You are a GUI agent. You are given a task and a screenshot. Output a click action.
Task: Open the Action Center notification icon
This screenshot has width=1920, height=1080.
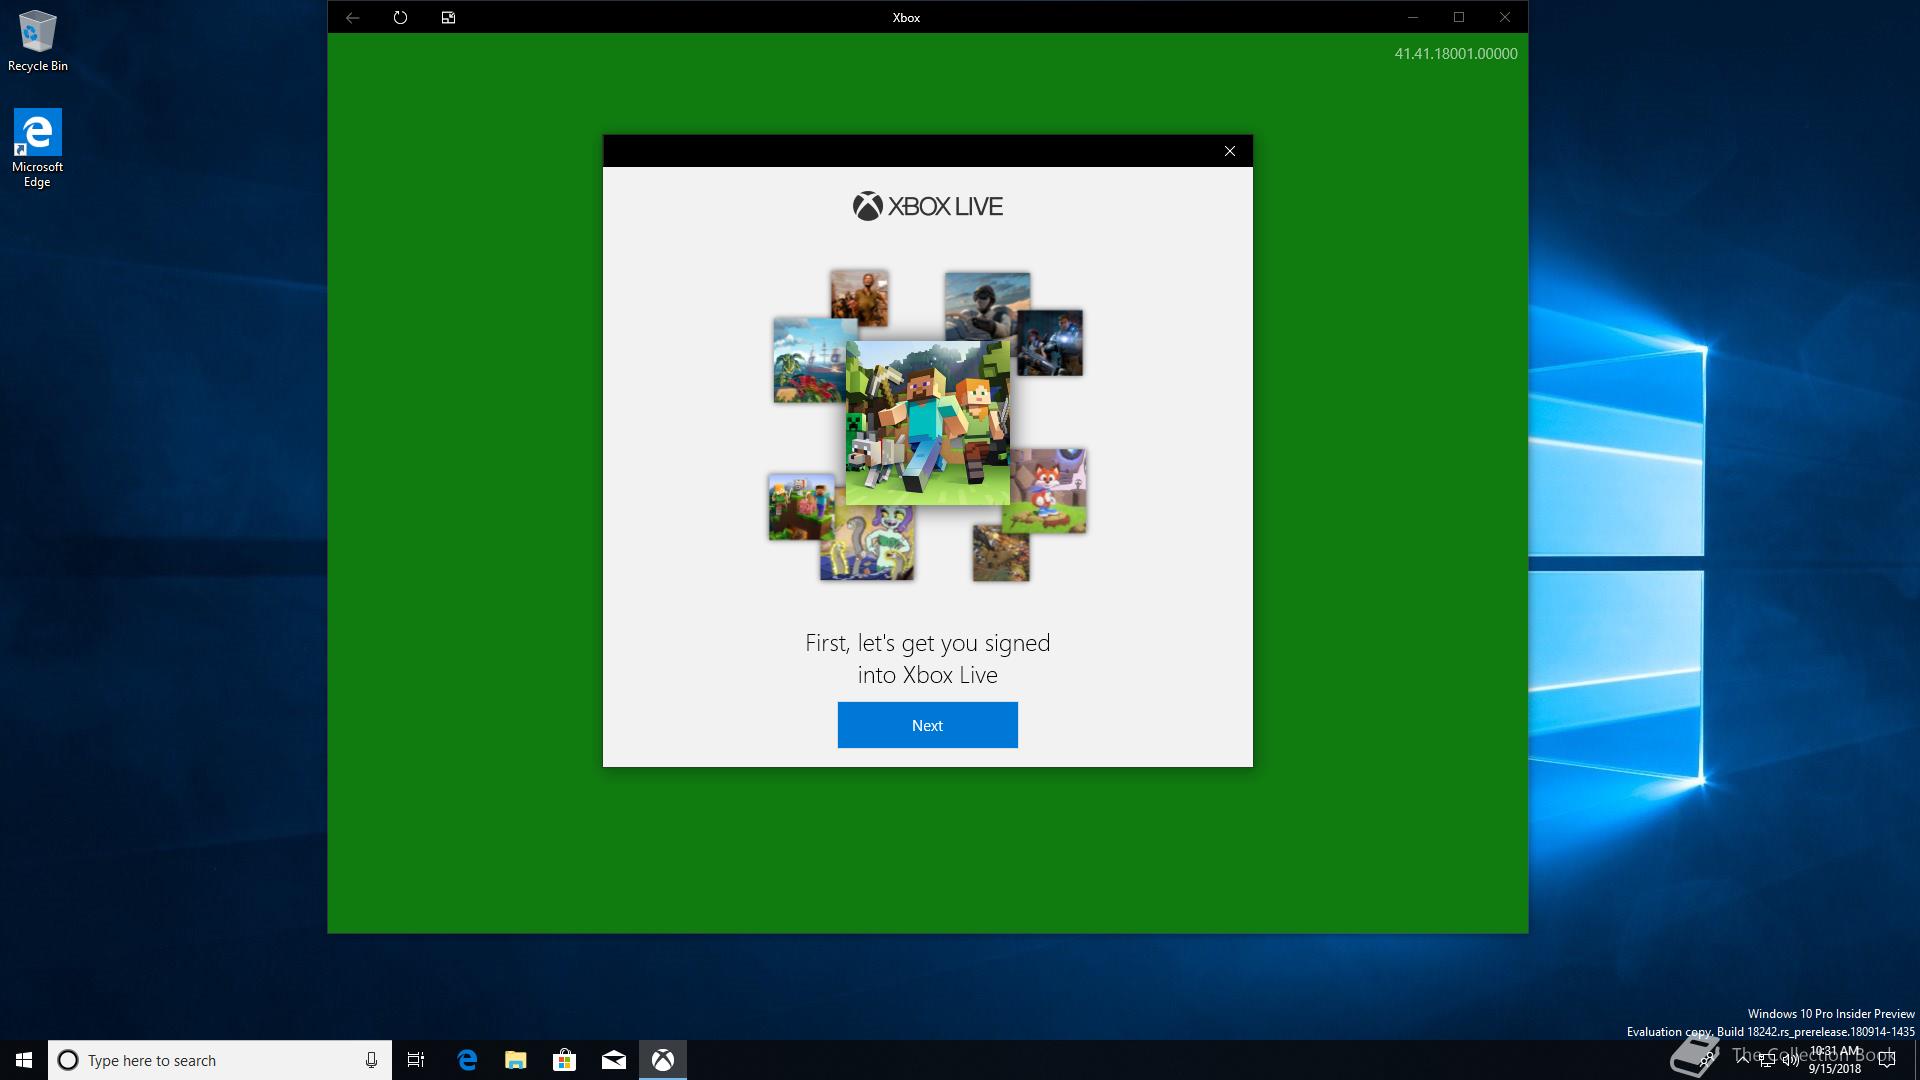(x=1888, y=1060)
